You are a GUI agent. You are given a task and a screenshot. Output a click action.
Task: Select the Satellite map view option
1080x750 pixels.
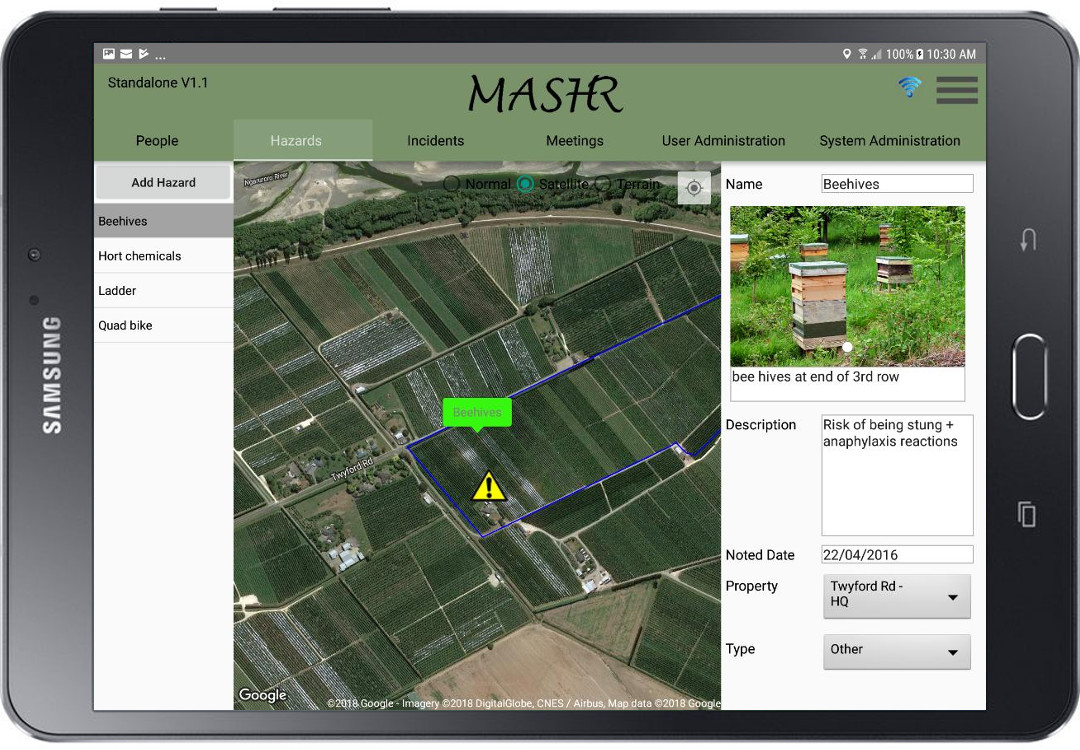point(526,184)
